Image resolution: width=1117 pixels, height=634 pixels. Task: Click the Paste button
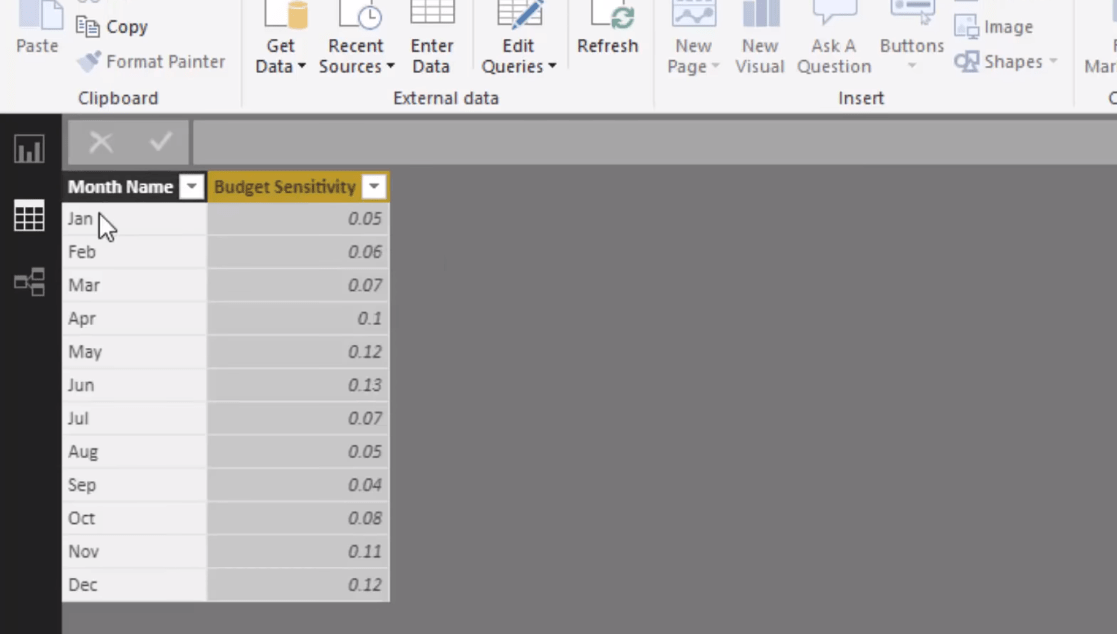(x=38, y=28)
